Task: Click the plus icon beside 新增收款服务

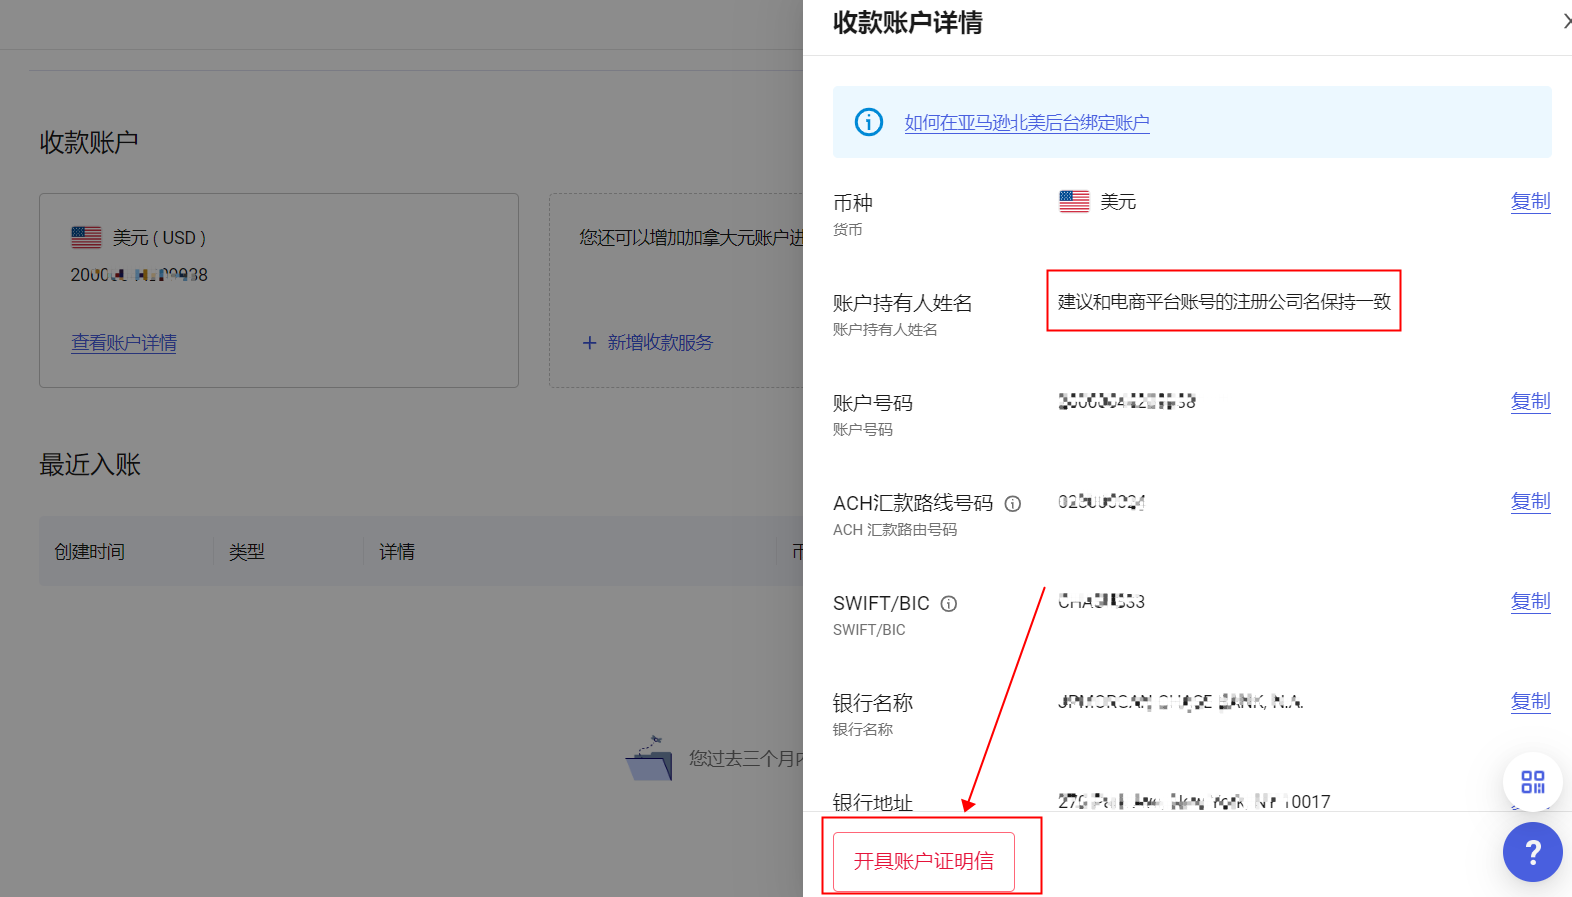Action: (589, 343)
